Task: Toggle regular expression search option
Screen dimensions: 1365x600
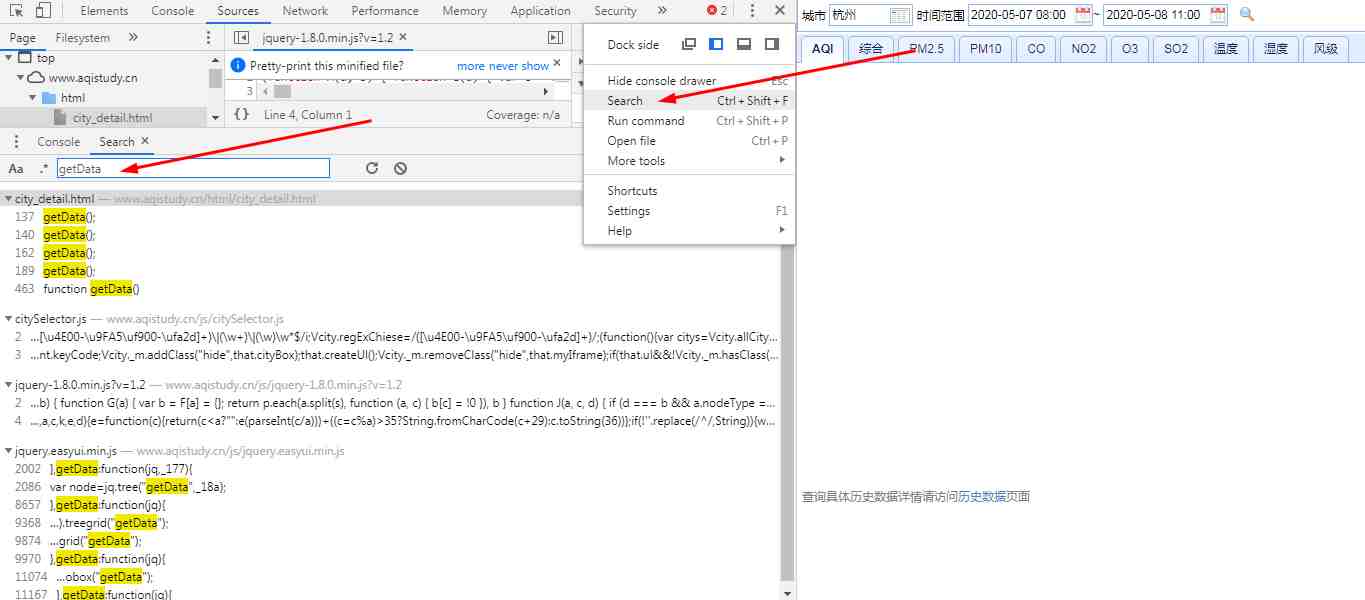Action: pyautogui.click(x=43, y=168)
